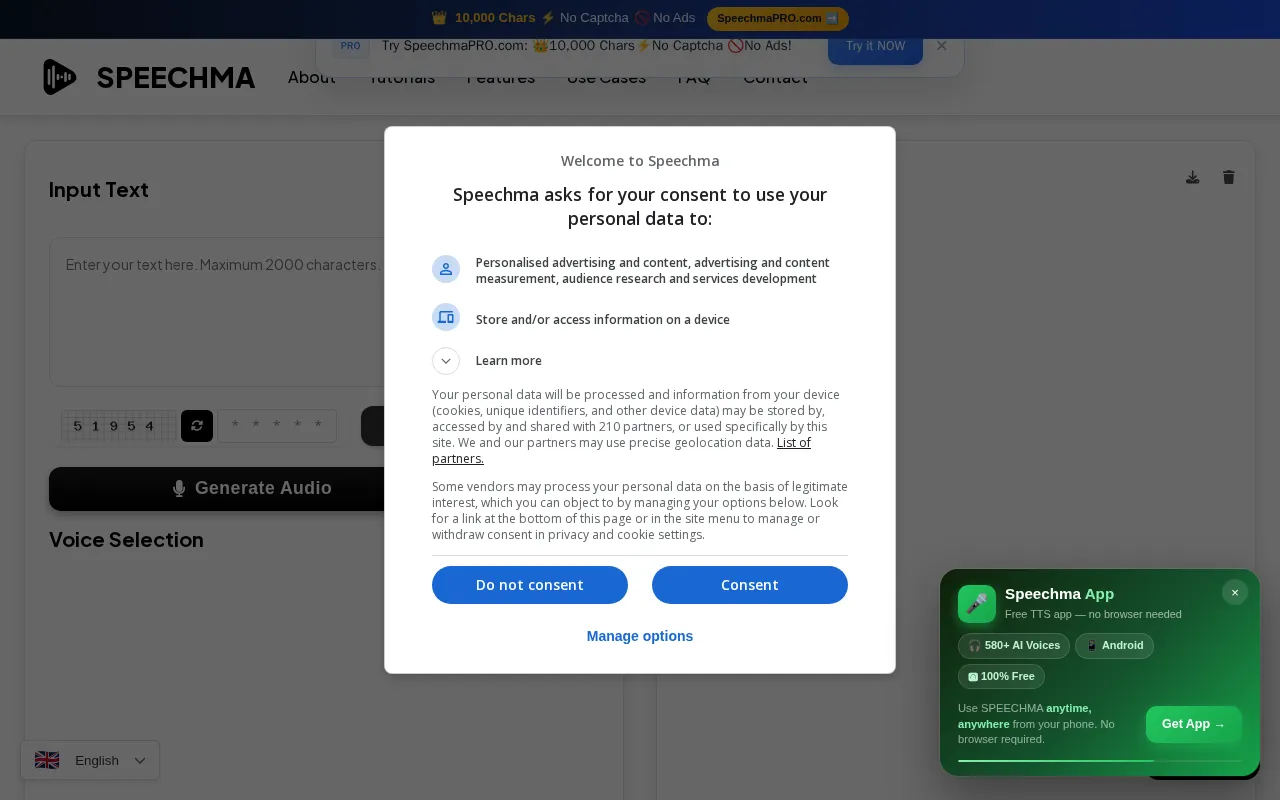
Task: Click the Try it NOW button
Action: [x=875, y=46]
